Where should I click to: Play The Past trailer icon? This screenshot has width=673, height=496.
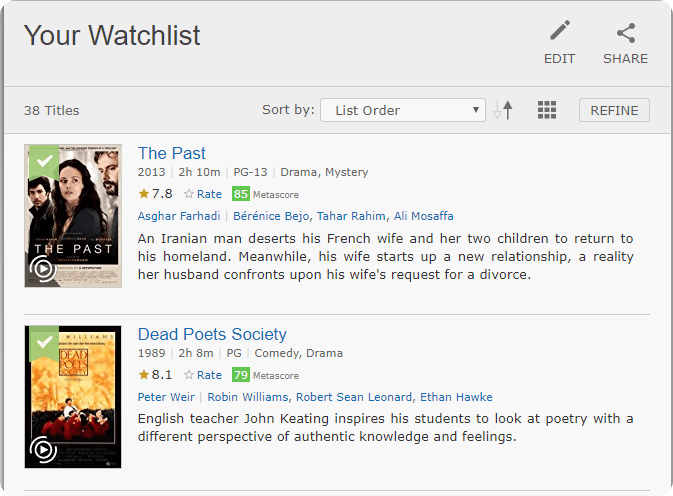pyautogui.click(x=42, y=268)
